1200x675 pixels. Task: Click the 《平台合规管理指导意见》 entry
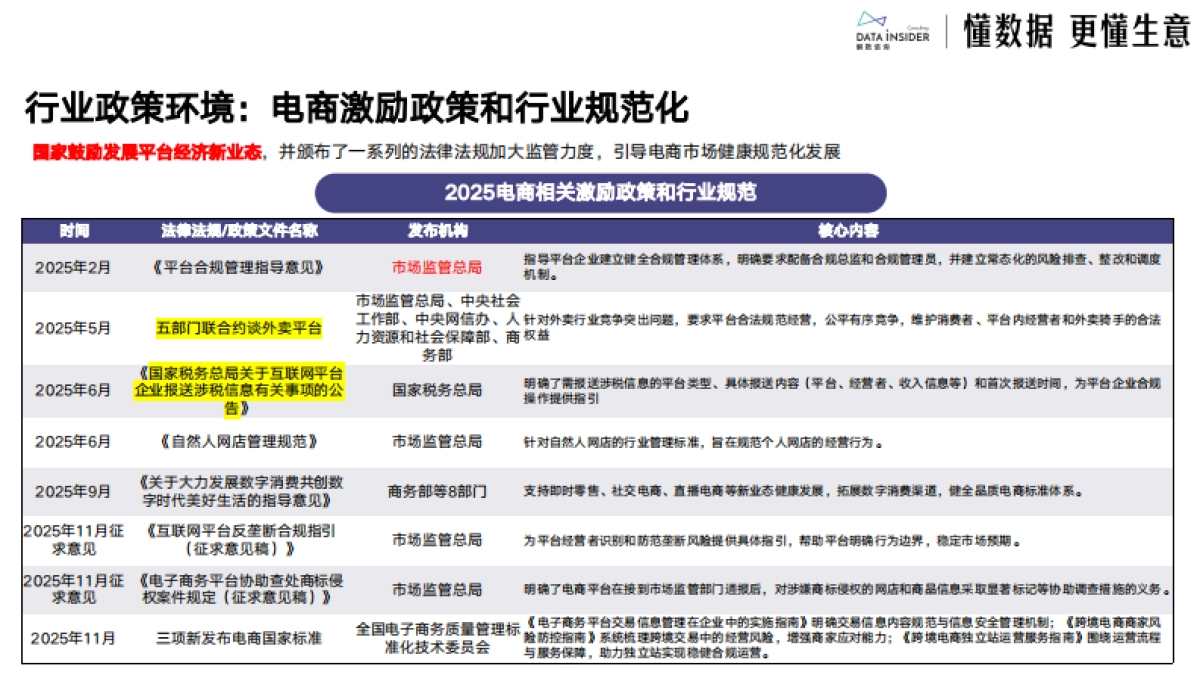click(240, 267)
